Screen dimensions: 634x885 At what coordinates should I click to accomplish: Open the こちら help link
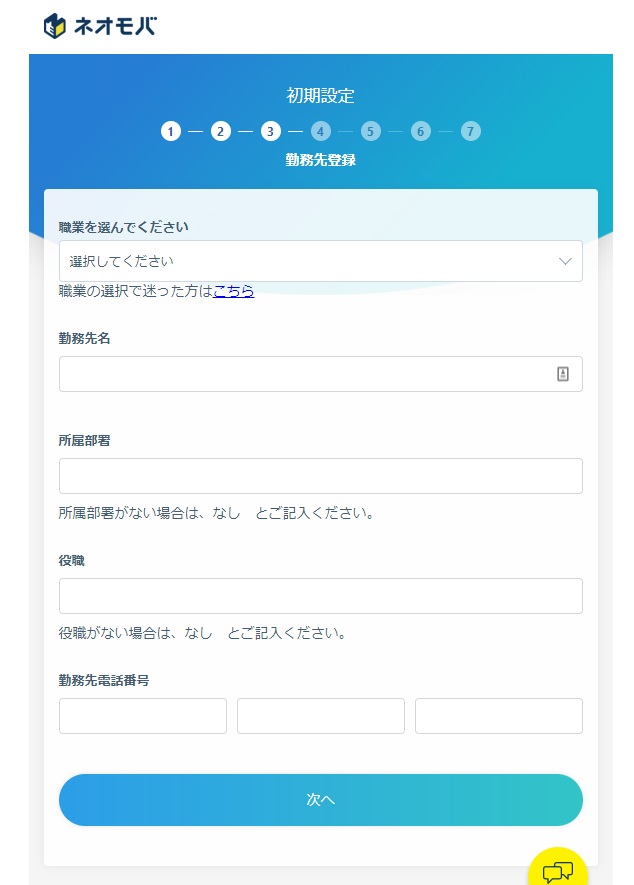pos(233,291)
